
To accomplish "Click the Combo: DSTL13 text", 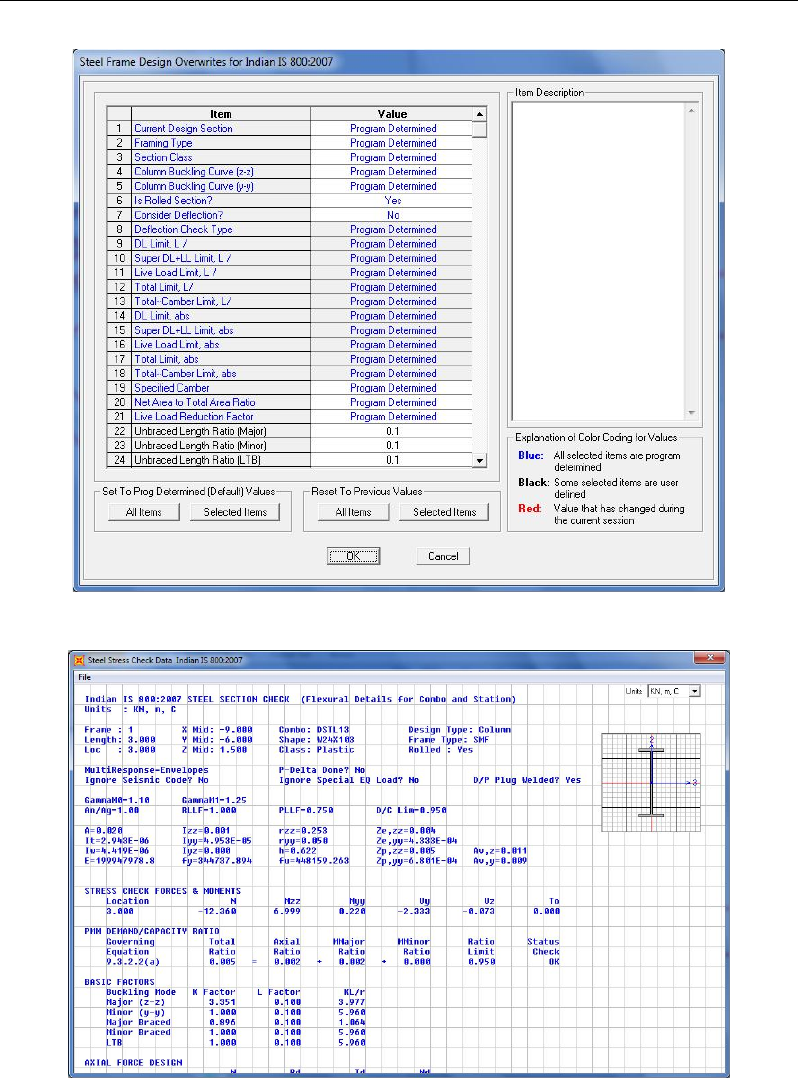I will (x=313, y=730).
